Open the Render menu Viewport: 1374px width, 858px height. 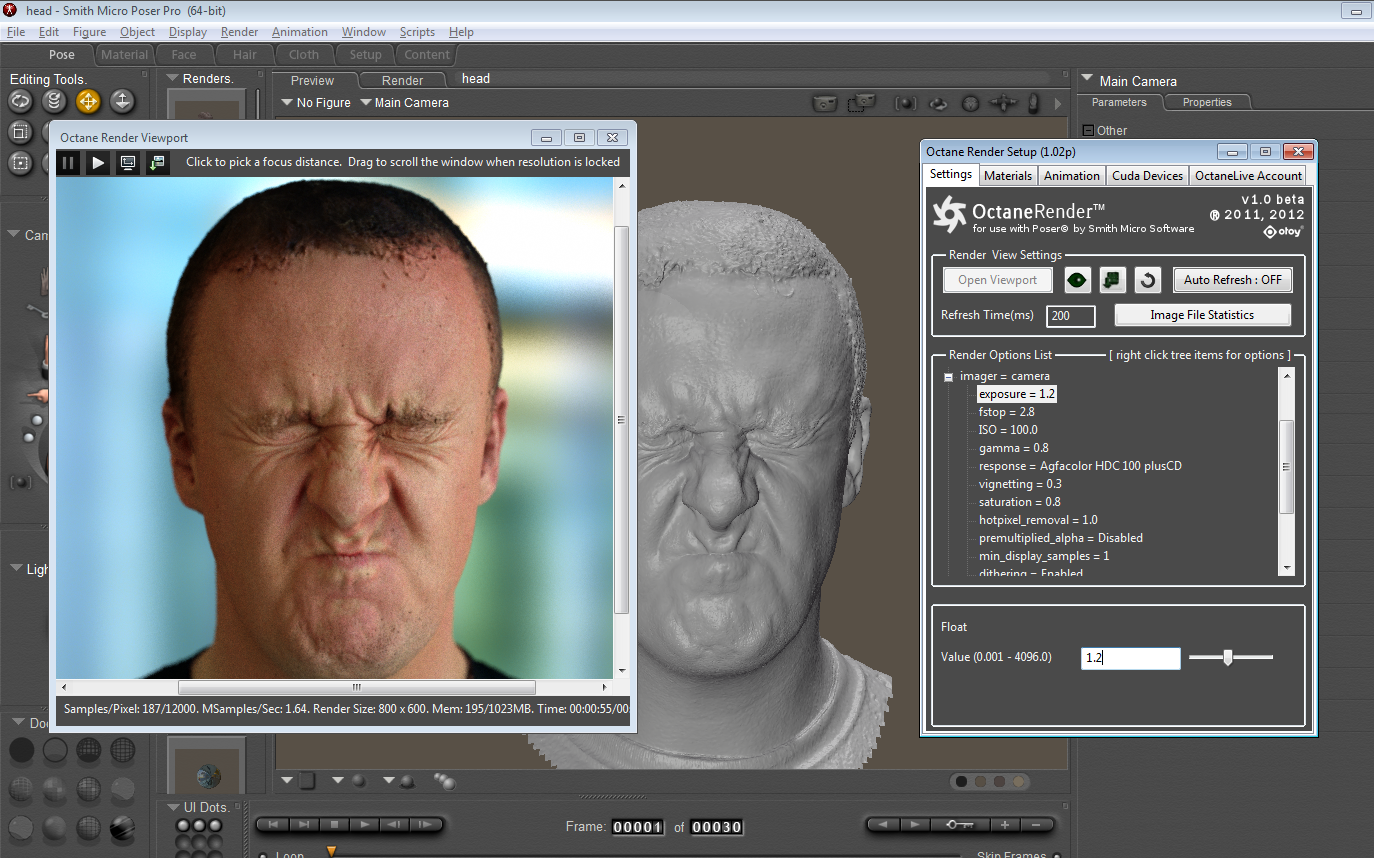(239, 32)
